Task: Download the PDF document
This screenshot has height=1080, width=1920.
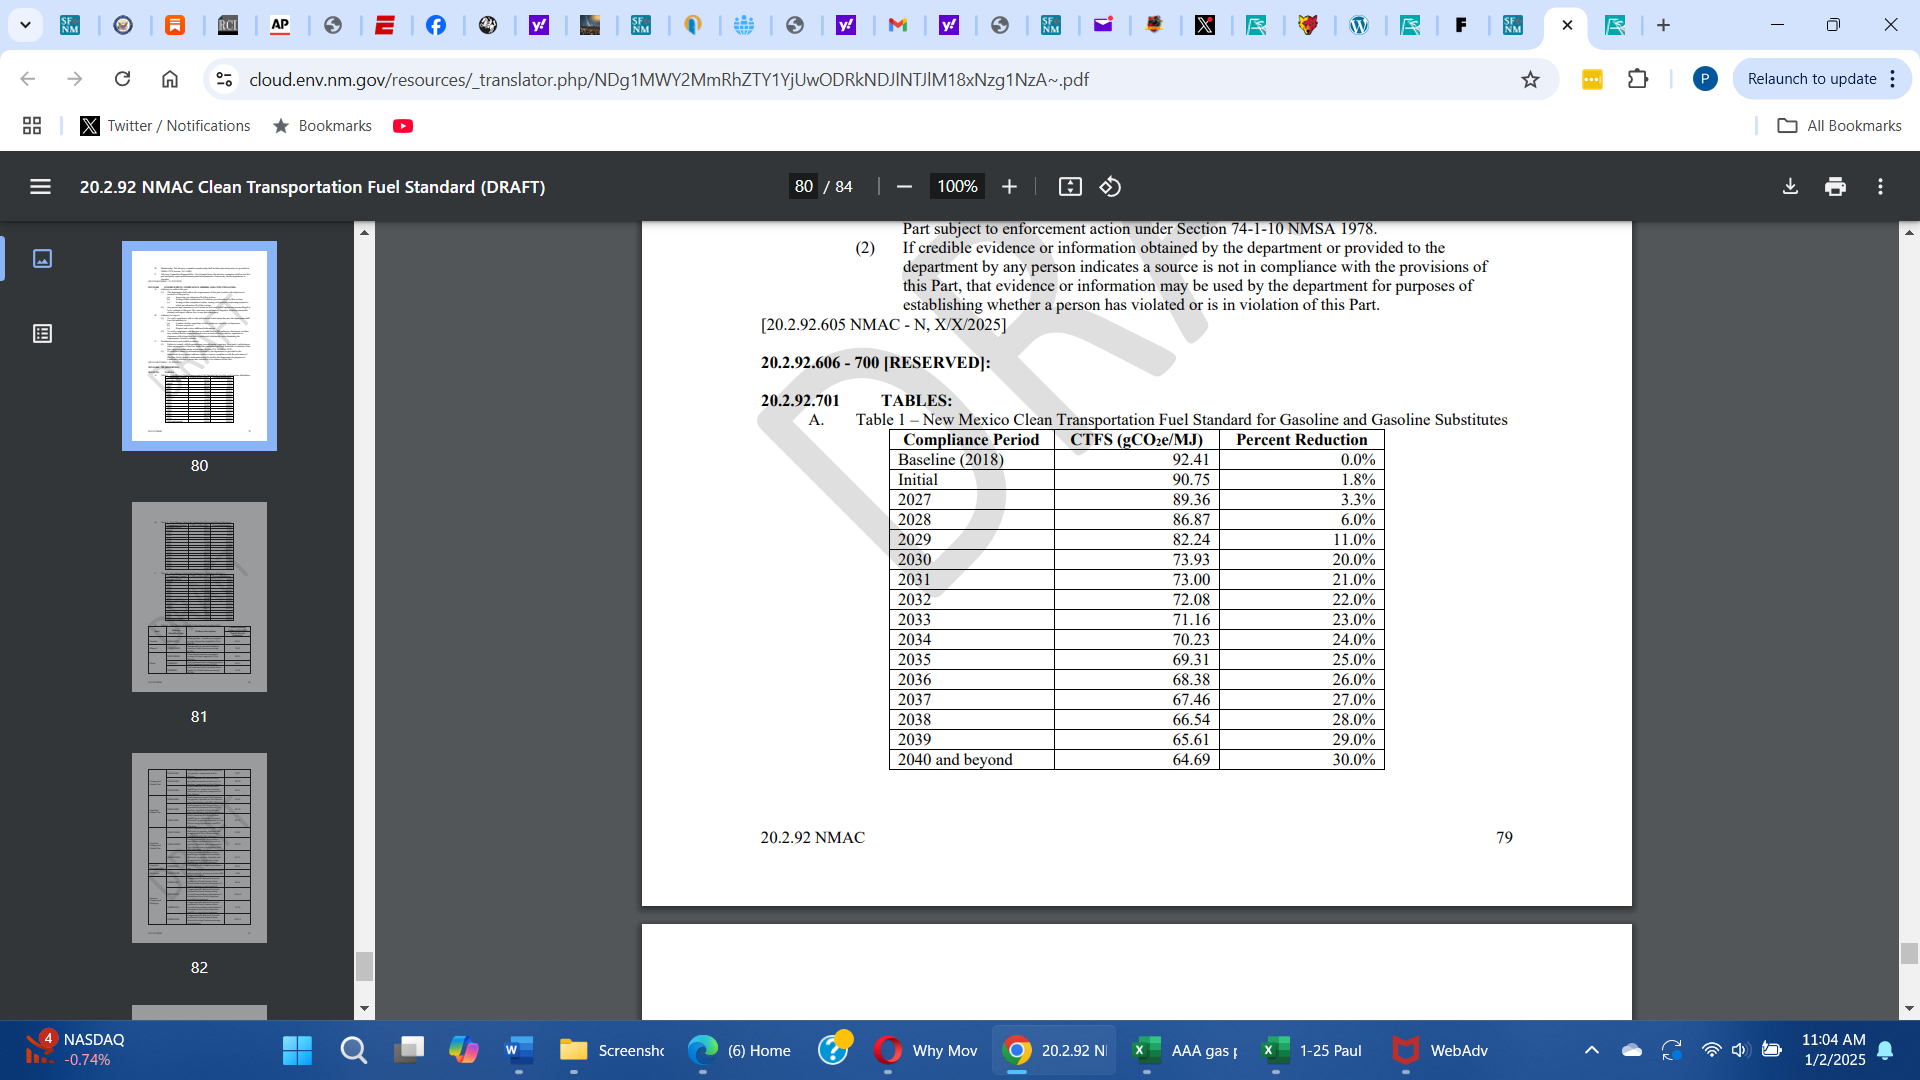Action: tap(1790, 187)
